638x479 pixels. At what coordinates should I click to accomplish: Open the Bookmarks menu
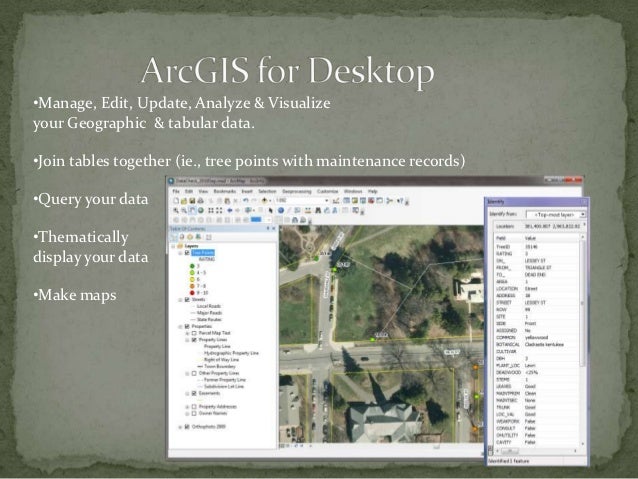225,191
